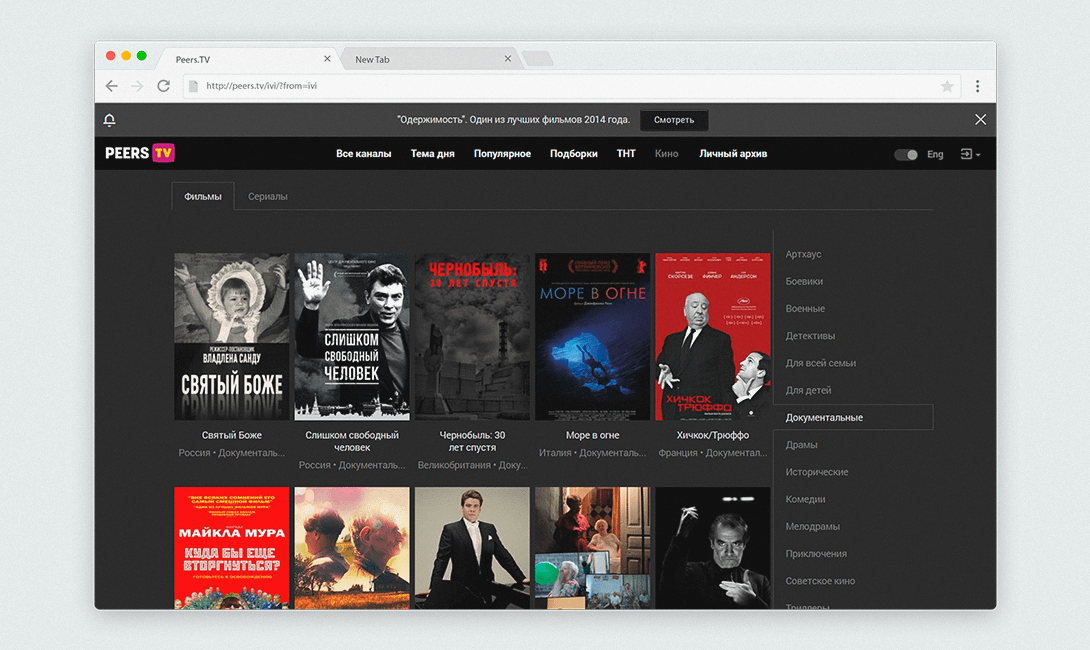Click the PEERS TV logo
Viewport: 1090px width, 650px height.
click(x=140, y=153)
